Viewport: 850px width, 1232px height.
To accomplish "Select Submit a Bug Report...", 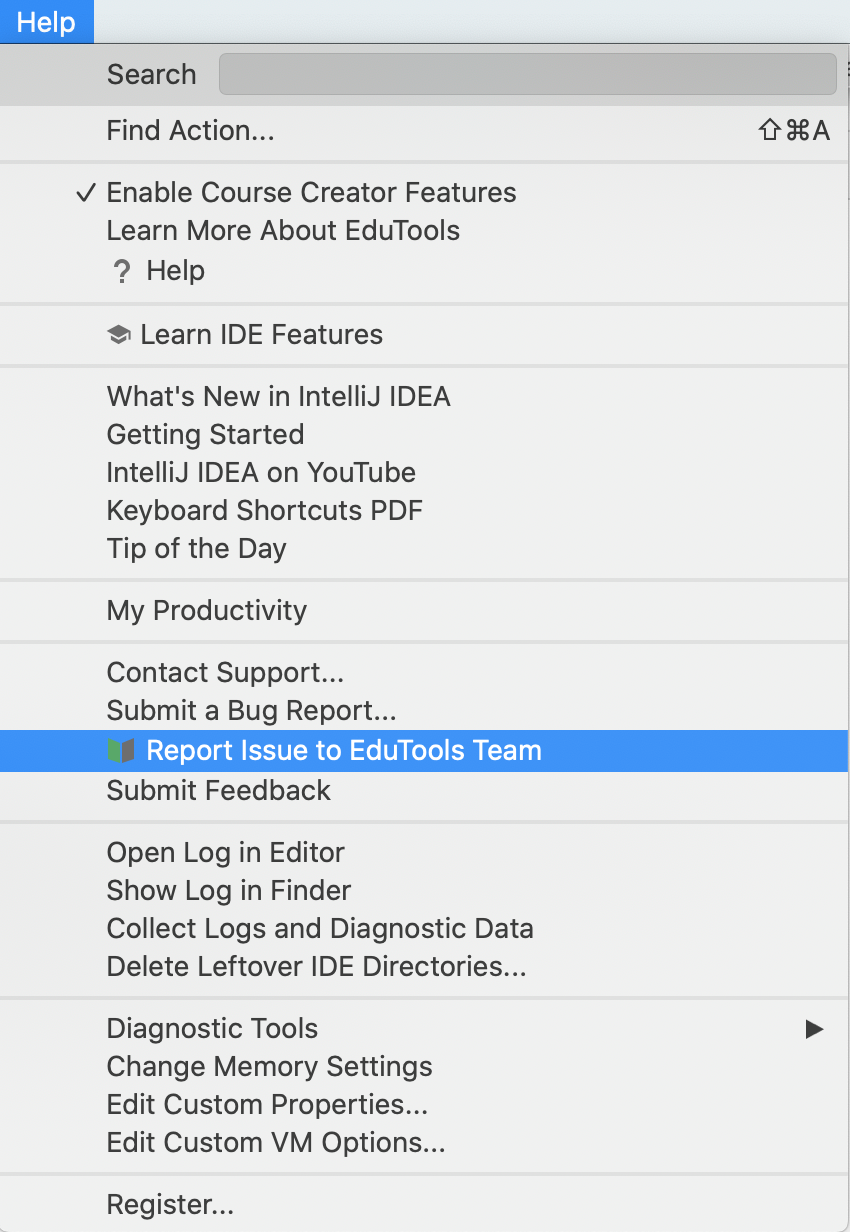I will click(x=424, y=710).
